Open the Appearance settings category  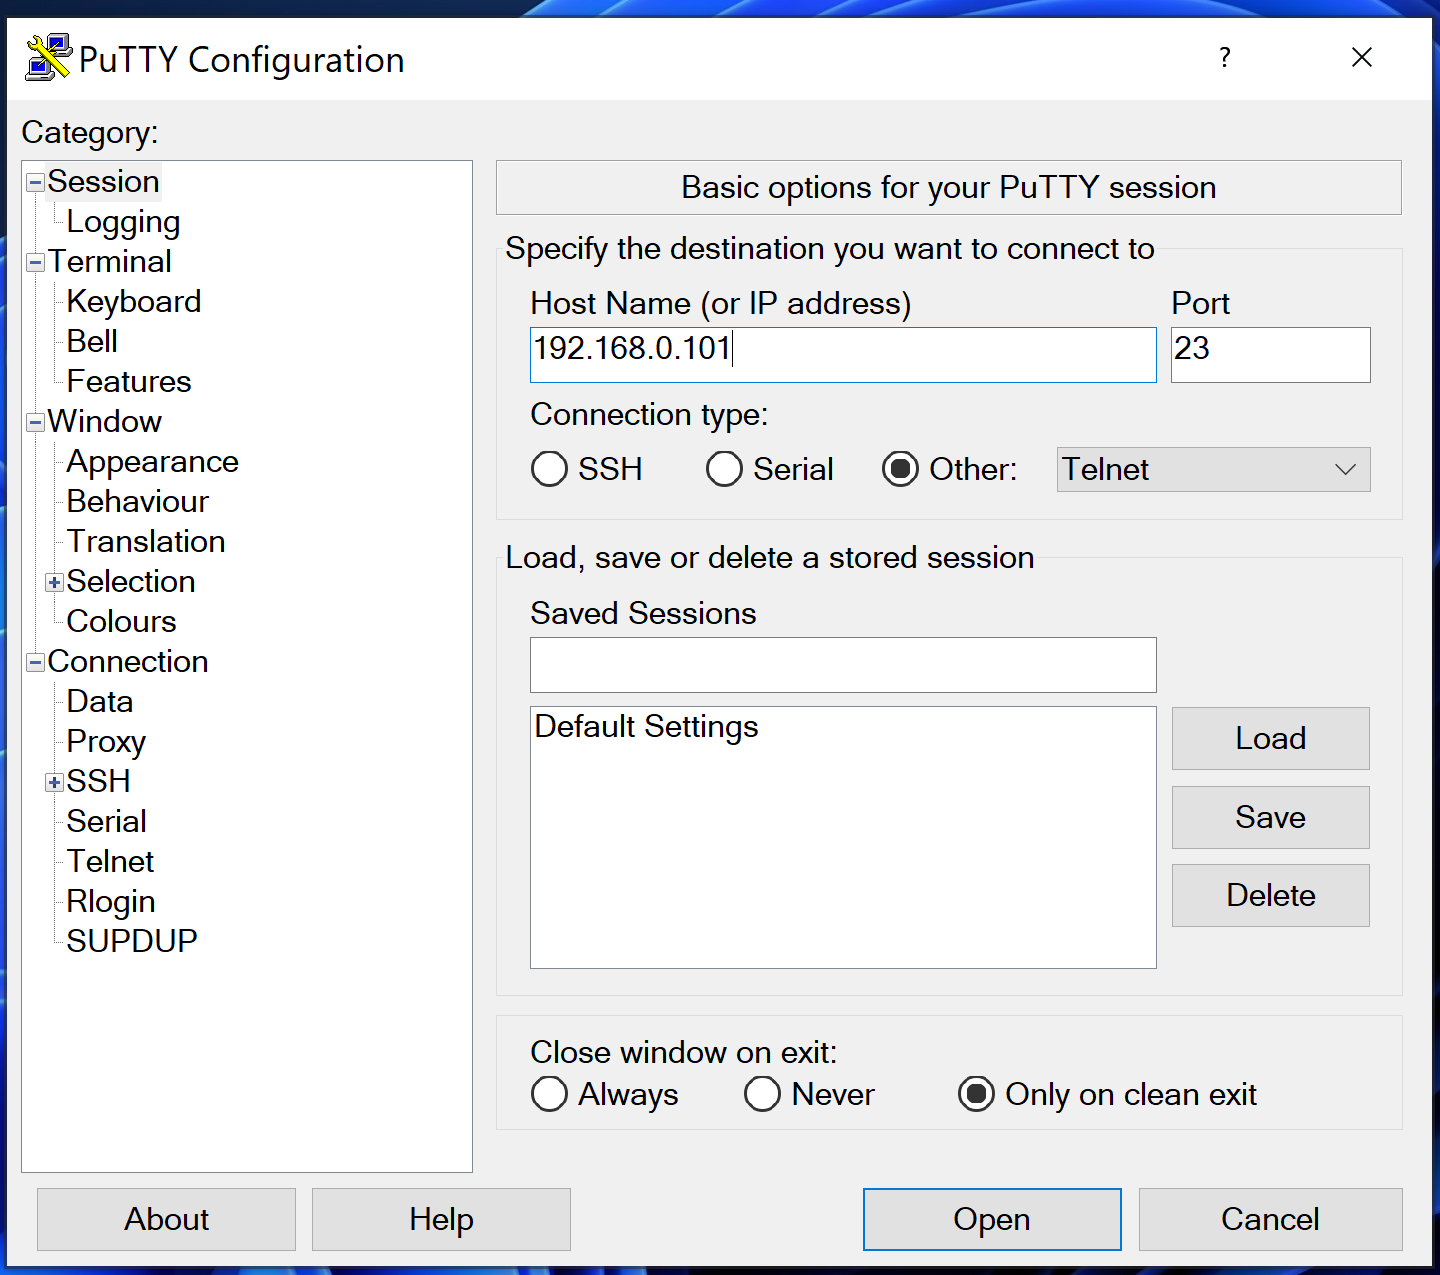pos(152,462)
